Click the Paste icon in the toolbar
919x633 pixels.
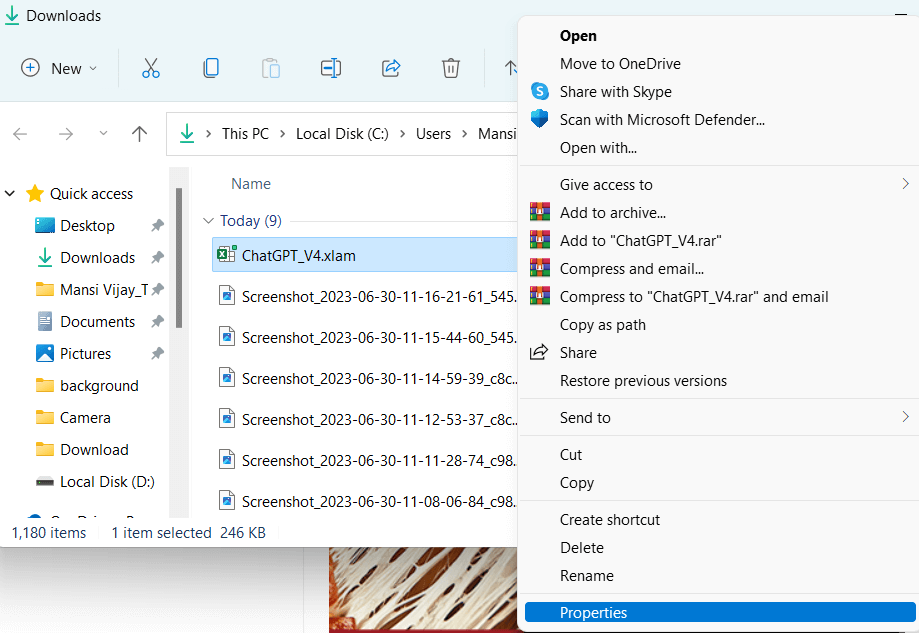pos(271,68)
